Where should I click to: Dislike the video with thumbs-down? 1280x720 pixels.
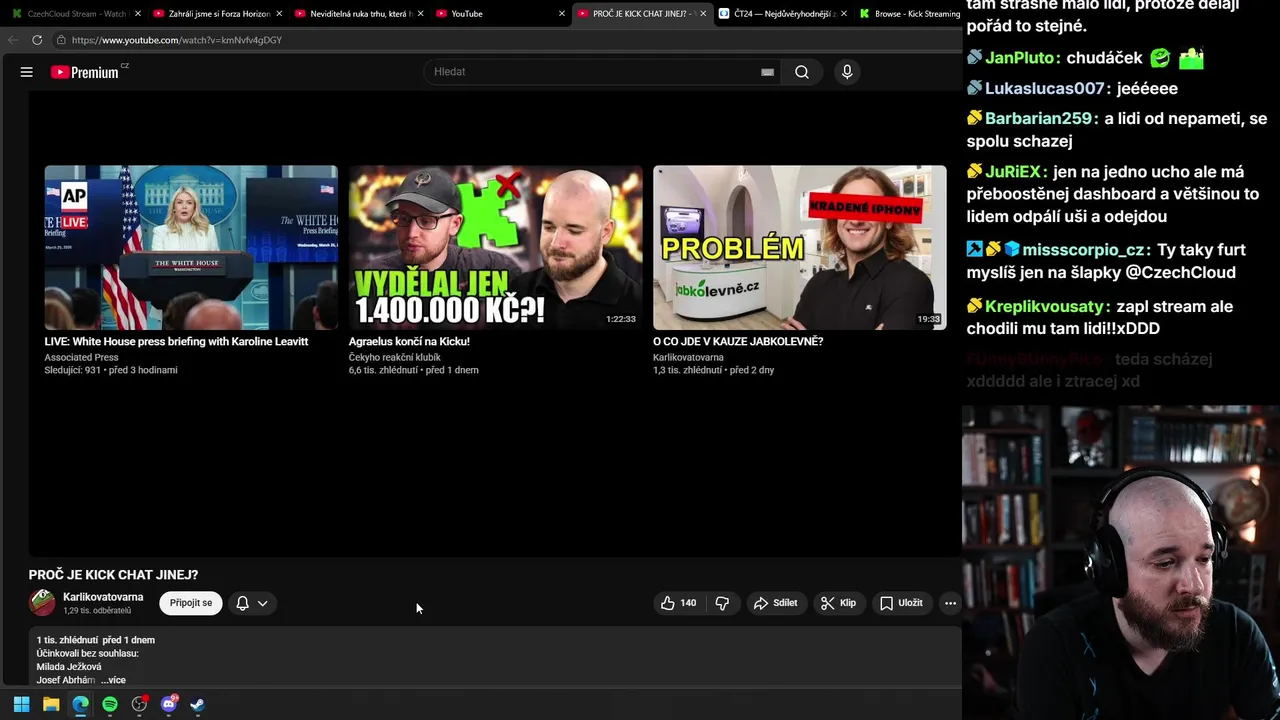[x=722, y=603]
